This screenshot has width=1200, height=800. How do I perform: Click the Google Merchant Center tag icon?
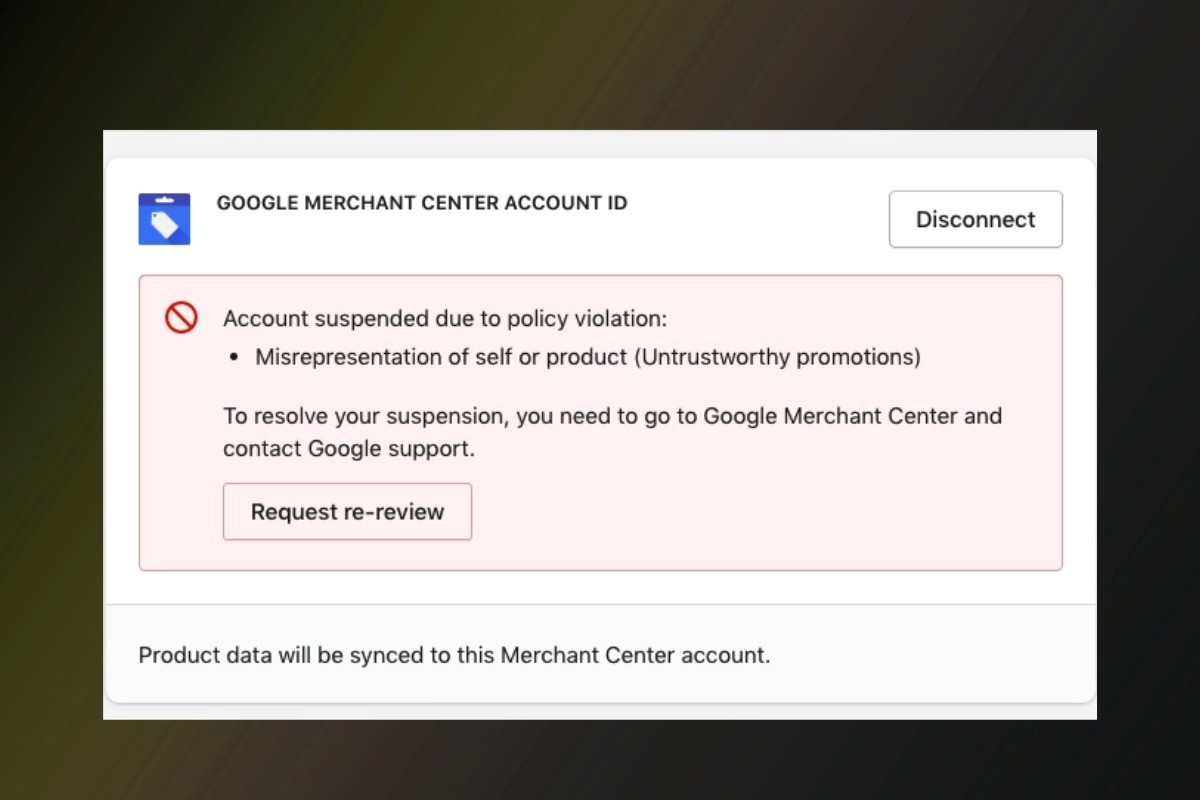[164, 219]
